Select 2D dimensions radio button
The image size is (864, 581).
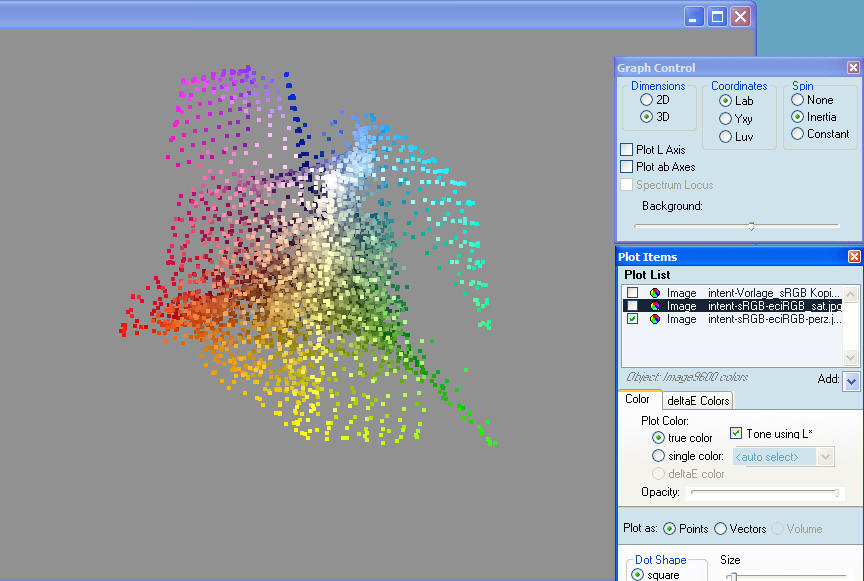click(x=646, y=100)
